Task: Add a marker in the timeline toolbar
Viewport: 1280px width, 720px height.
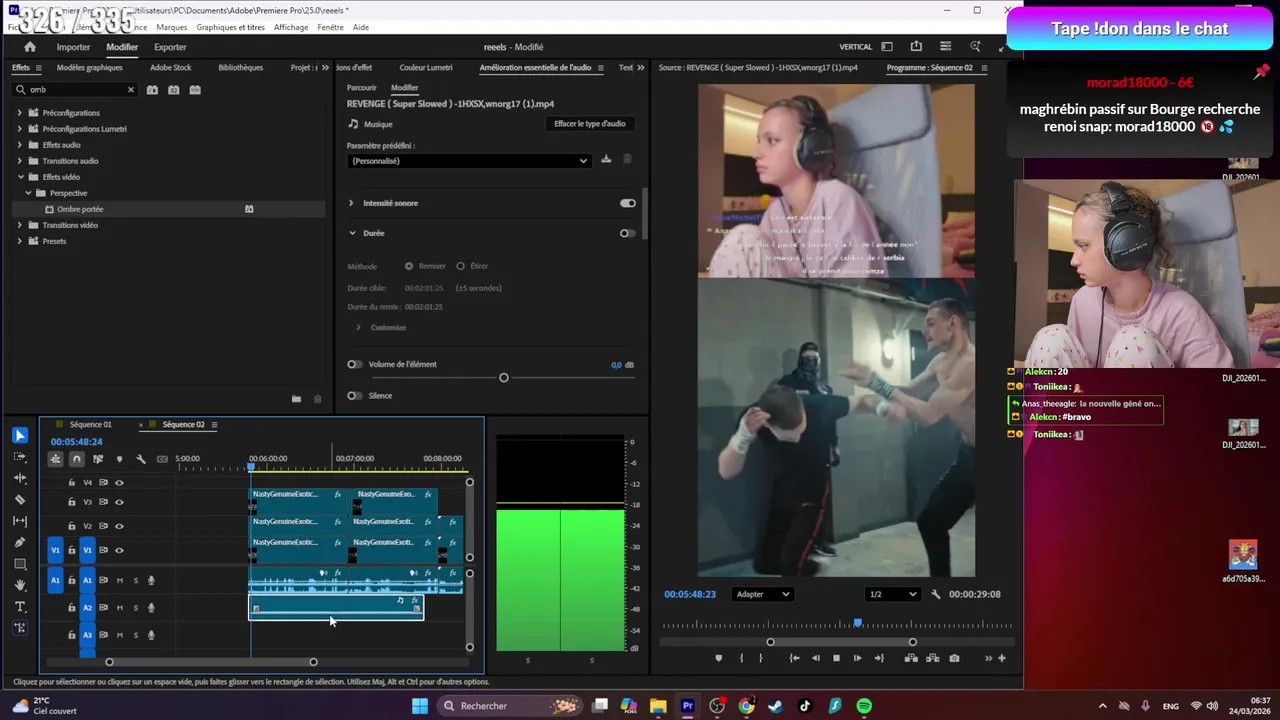Action: click(x=119, y=459)
